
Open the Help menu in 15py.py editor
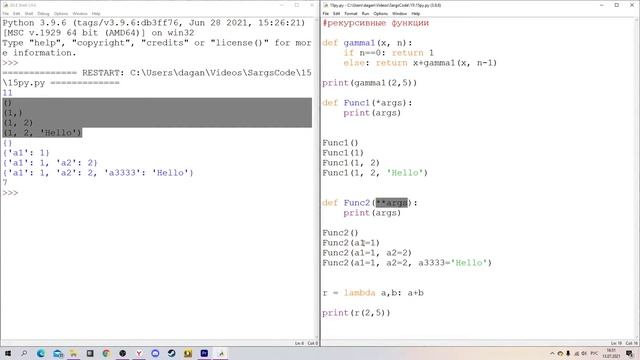click(x=416, y=13)
